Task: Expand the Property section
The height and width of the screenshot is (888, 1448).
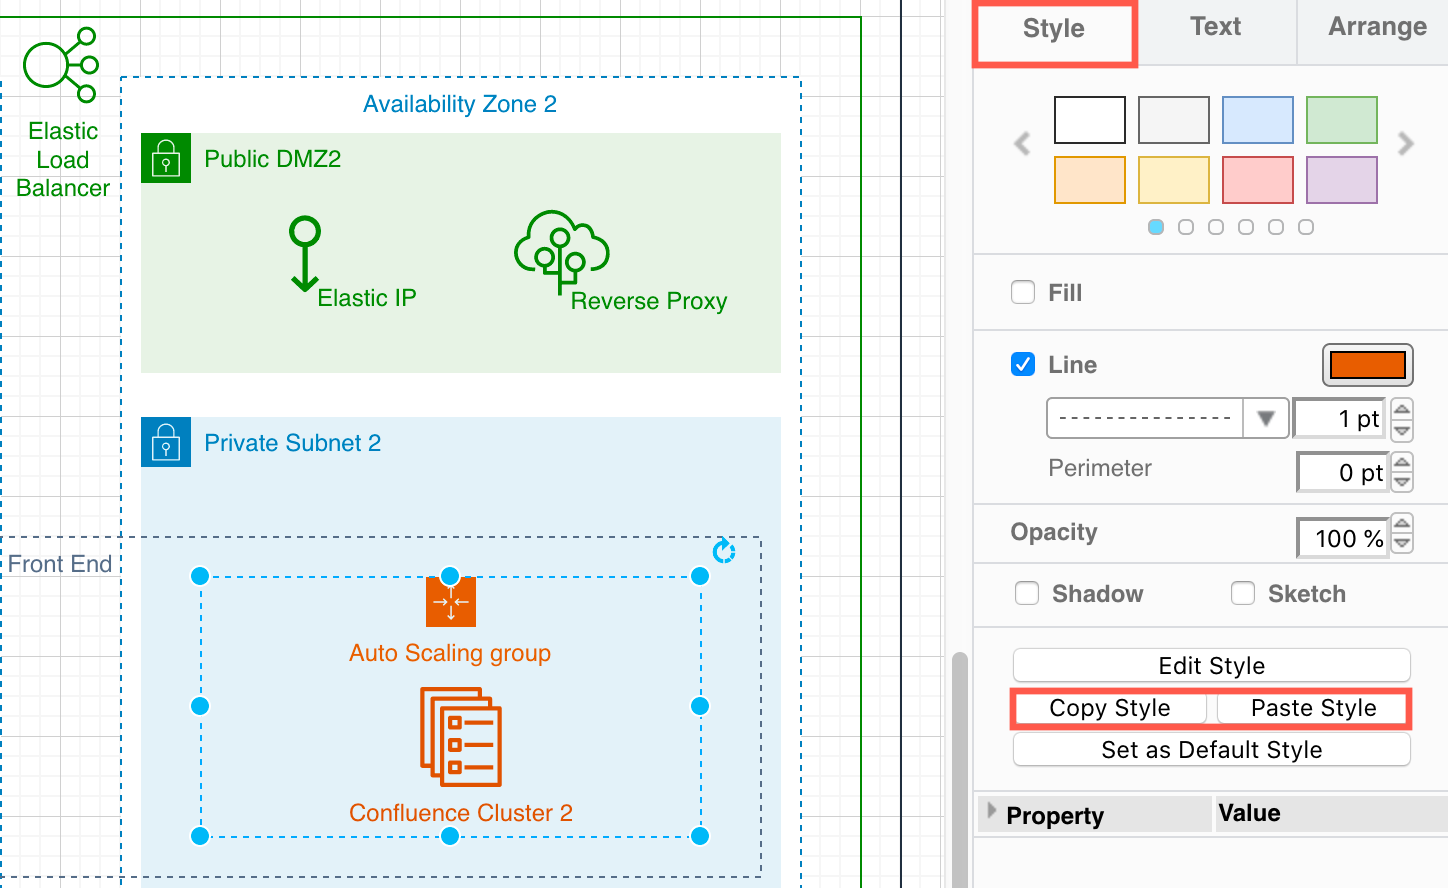Action: (991, 813)
